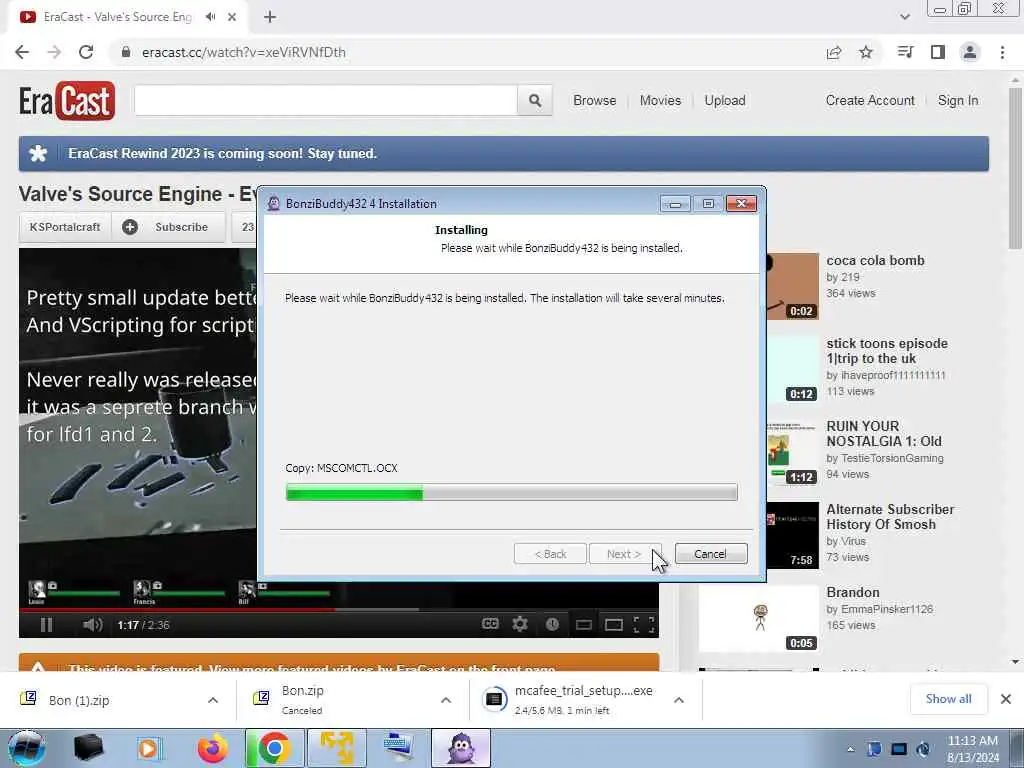Click the EraCast Rewind 2023 banner
Image resolution: width=1024 pixels, height=768 pixels.
(x=504, y=154)
